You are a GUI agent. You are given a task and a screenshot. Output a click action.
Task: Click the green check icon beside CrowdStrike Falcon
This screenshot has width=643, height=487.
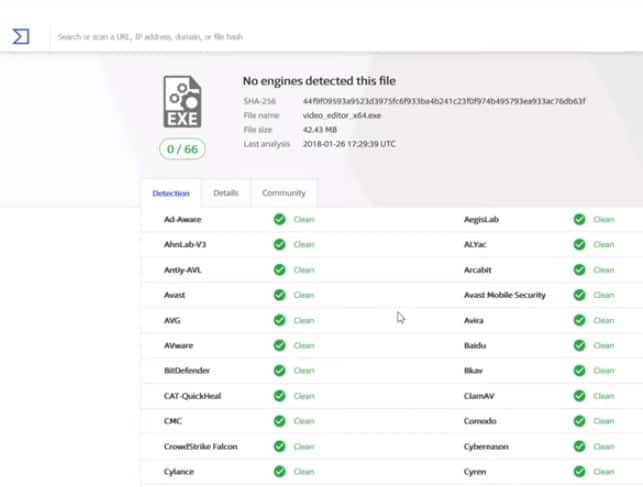pos(279,446)
